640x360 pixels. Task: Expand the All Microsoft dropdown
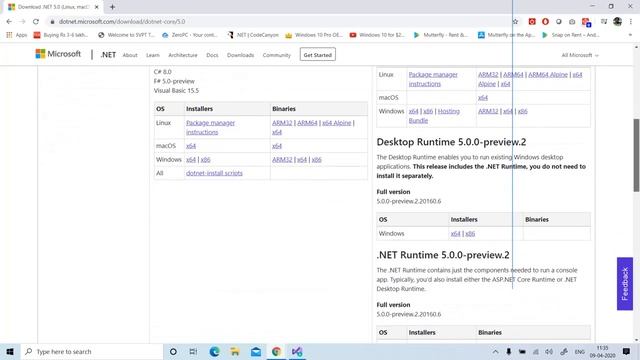pyautogui.click(x=580, y=55)
